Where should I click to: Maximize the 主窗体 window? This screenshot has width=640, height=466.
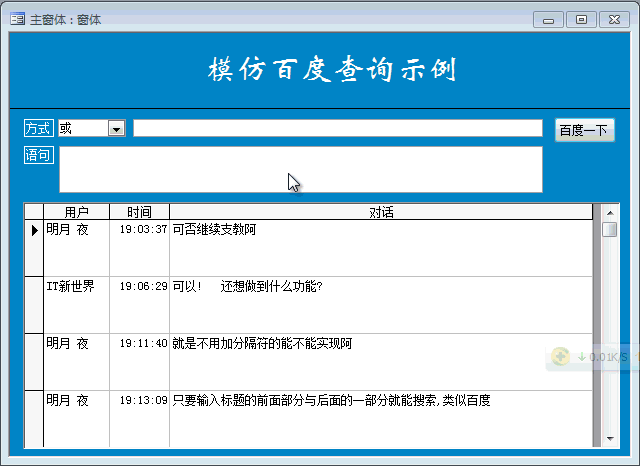(x=581, y=20)
